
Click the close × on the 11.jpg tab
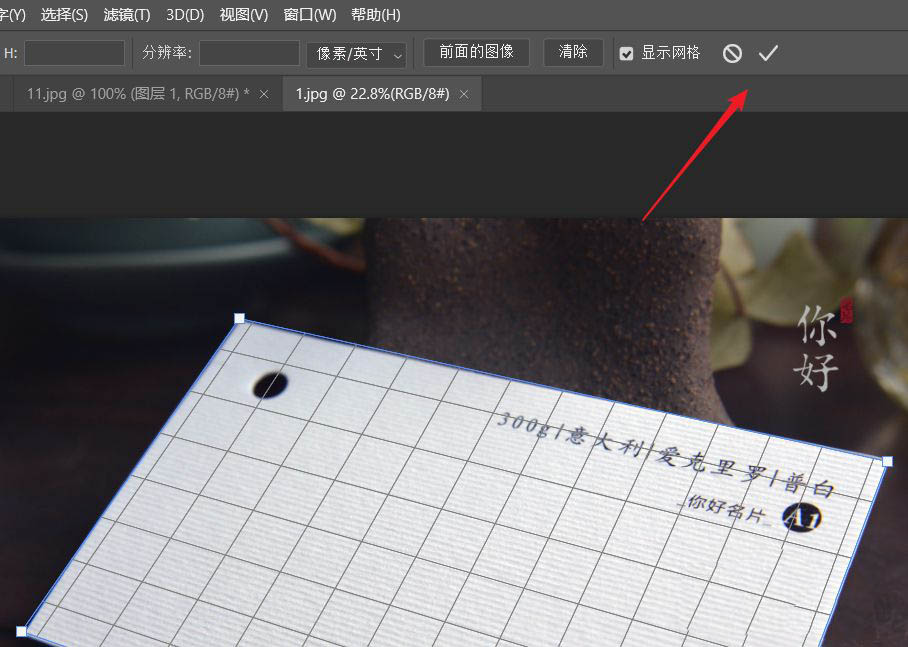point(264,93)
